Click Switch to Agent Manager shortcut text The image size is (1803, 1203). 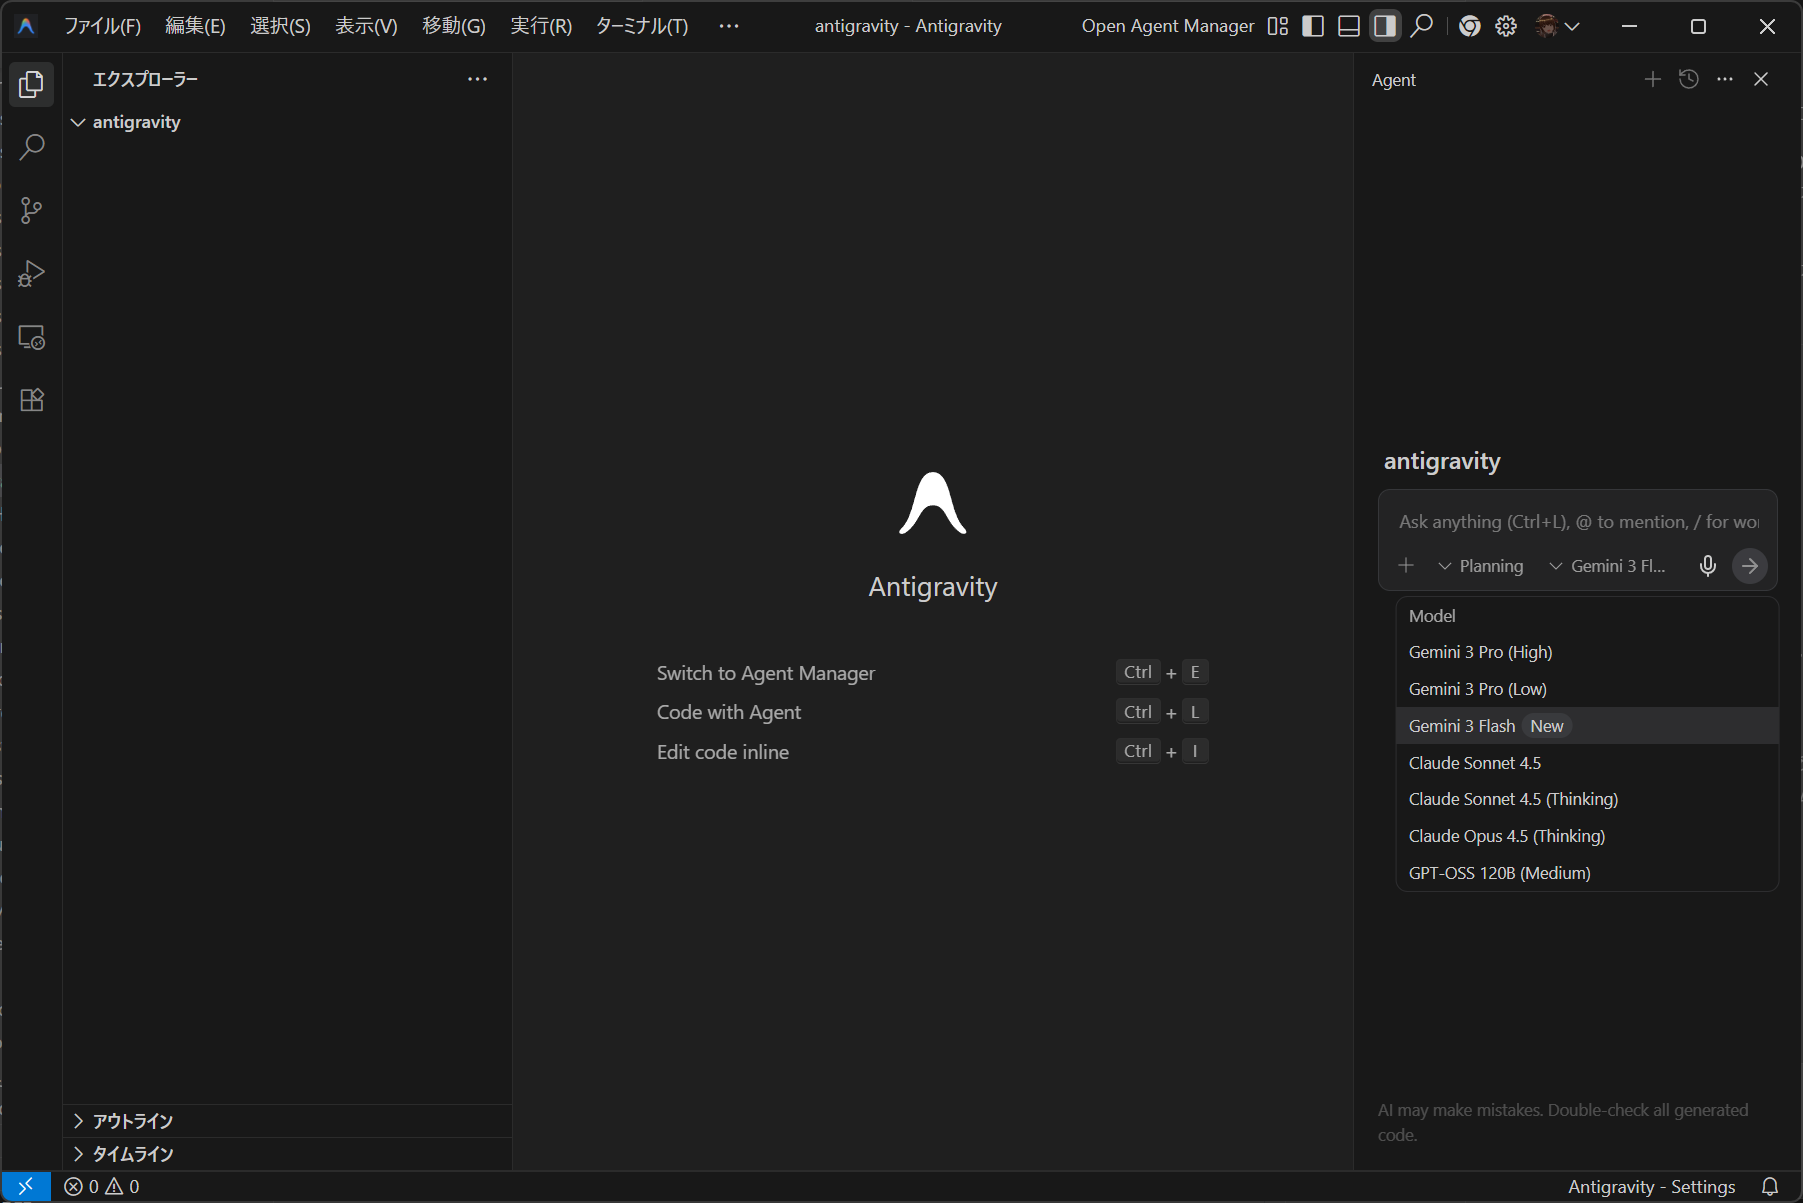(x=766, y=673)
